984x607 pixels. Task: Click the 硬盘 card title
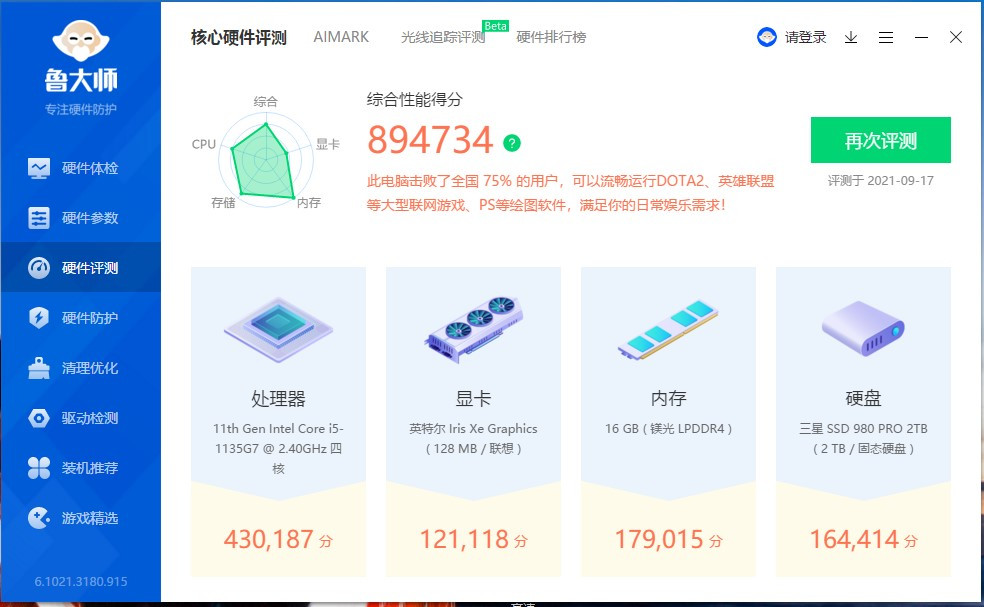point(863,399)
